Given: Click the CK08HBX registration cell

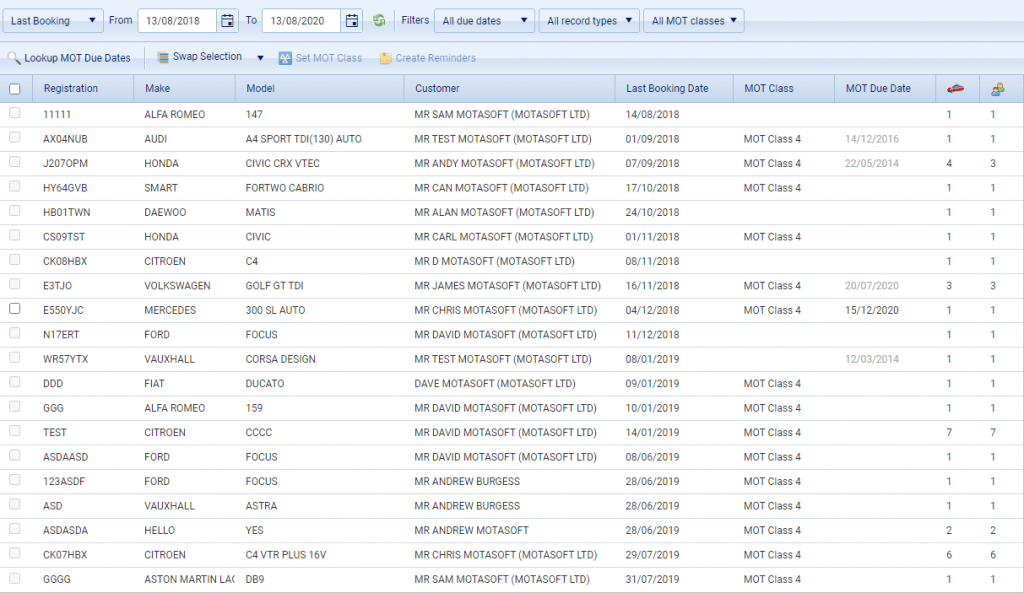Looking at the screenshot, I should [x=65, y=261].
